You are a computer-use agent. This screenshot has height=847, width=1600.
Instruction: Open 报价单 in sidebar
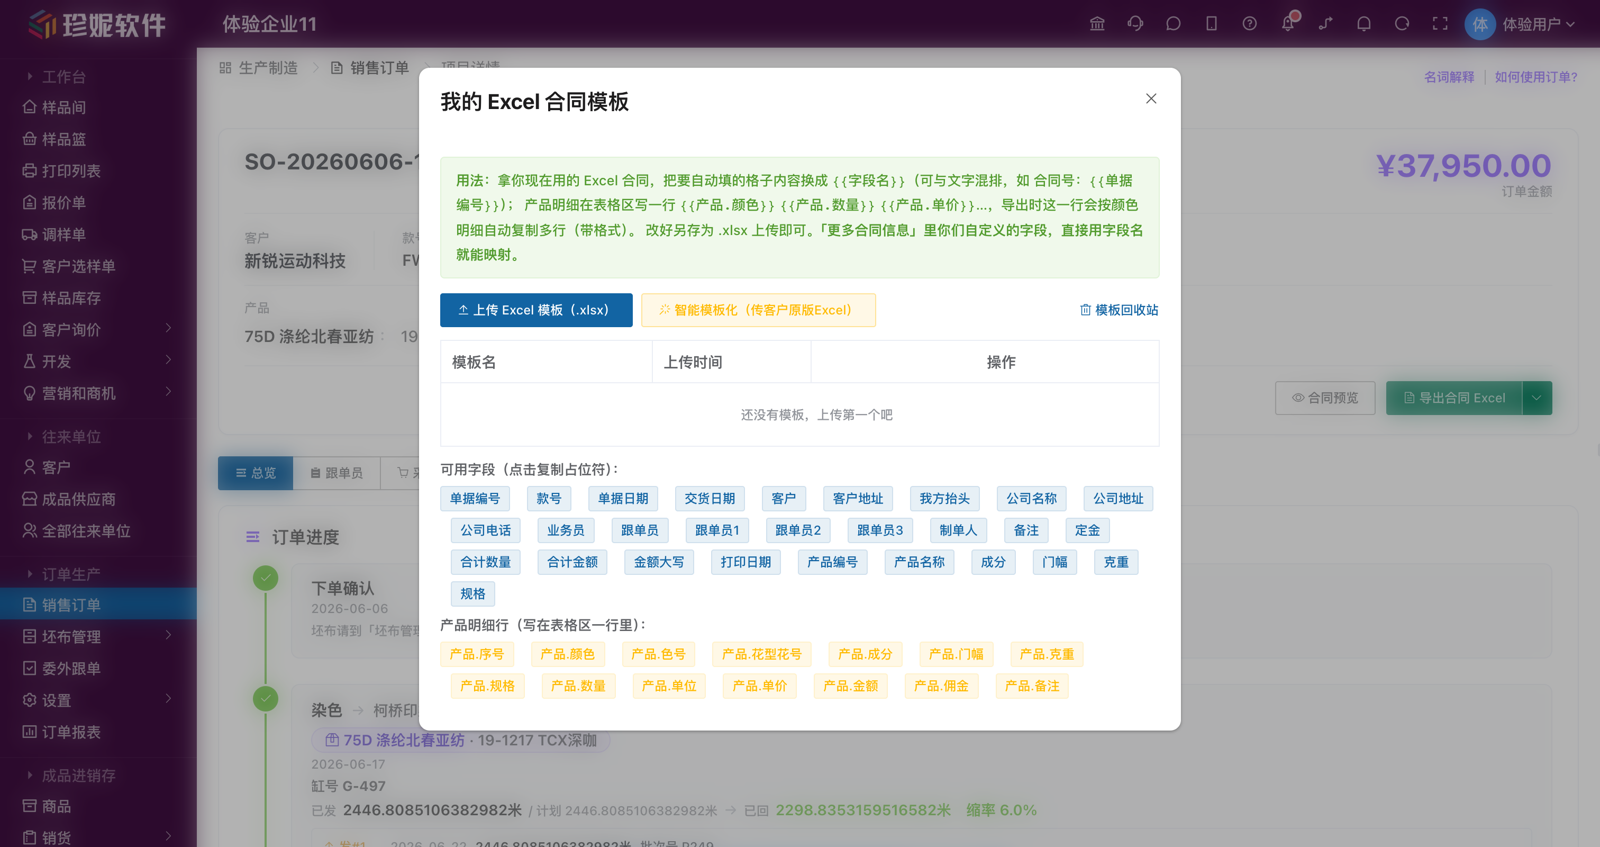[x=98, y=203]
